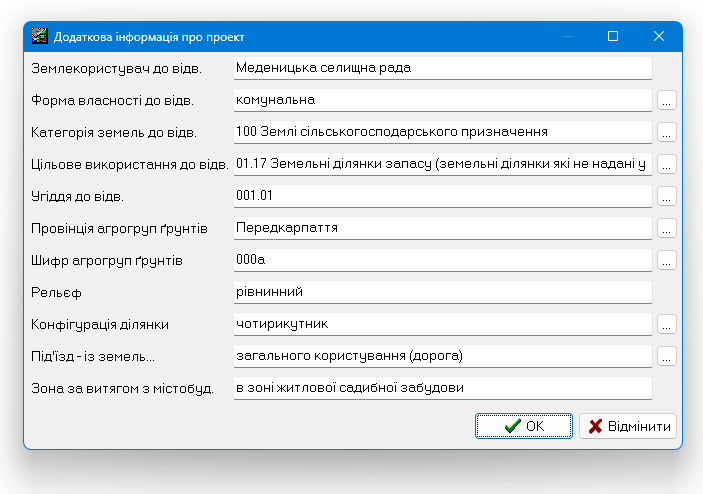Screen dimensions: 703x494
Task: Open browse button for Категорія земель field
Action: pos(667,132)
